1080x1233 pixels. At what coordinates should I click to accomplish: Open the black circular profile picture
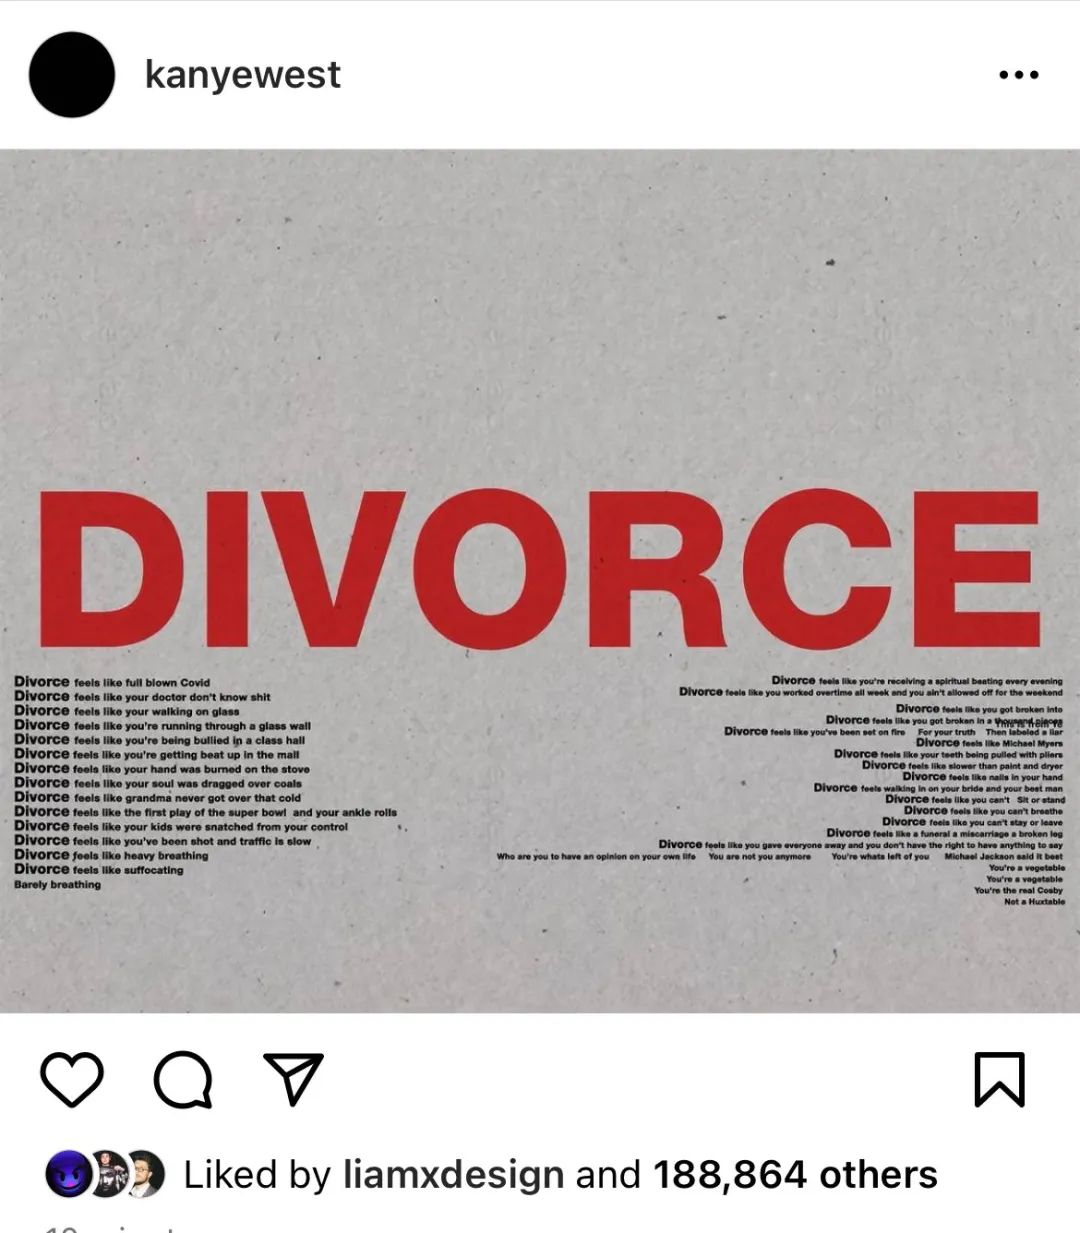[71, 75]
